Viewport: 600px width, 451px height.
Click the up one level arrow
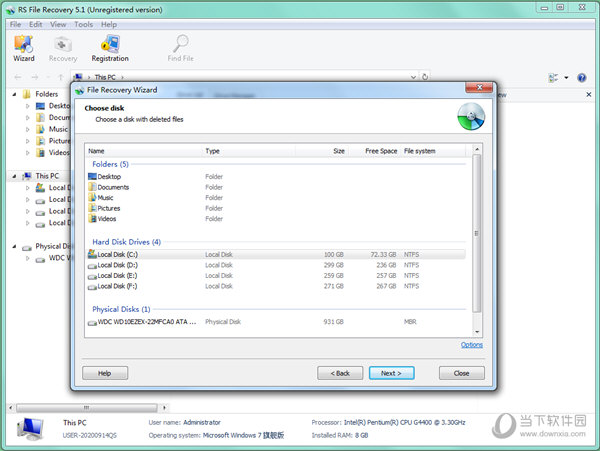60,77
